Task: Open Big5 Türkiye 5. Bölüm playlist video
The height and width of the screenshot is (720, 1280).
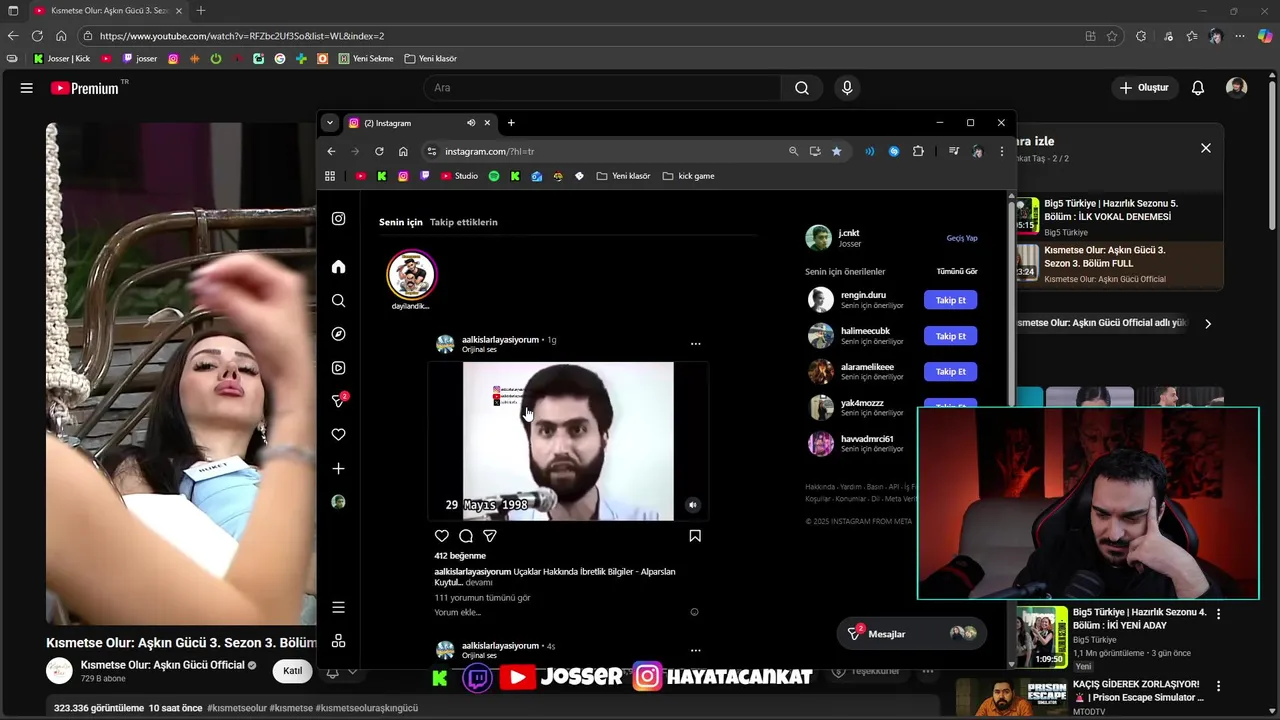Action: coord(1120,215)
